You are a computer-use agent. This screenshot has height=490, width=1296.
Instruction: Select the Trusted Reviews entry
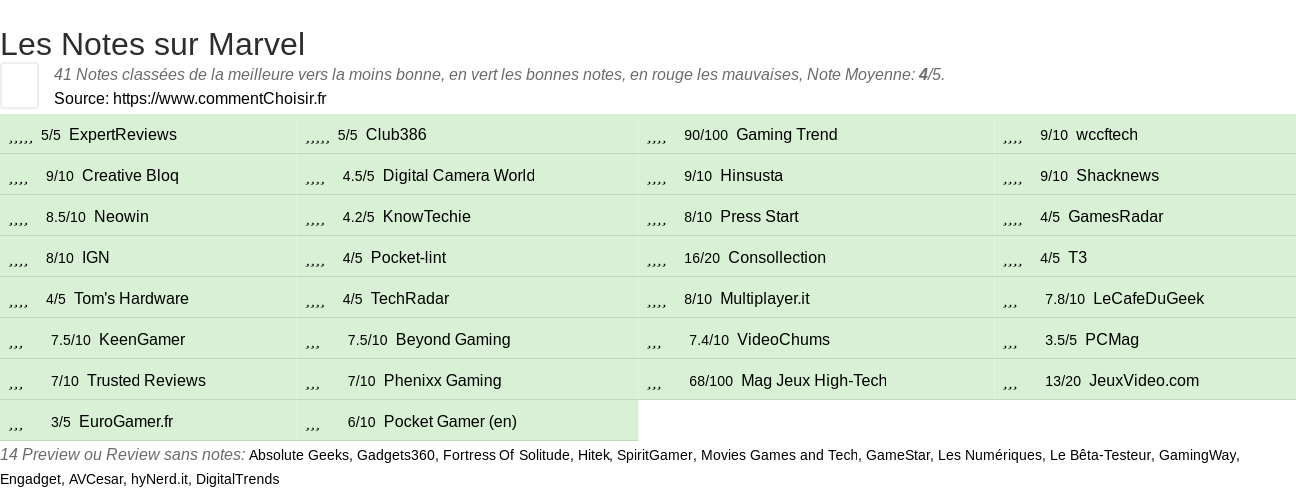(148, 380)
